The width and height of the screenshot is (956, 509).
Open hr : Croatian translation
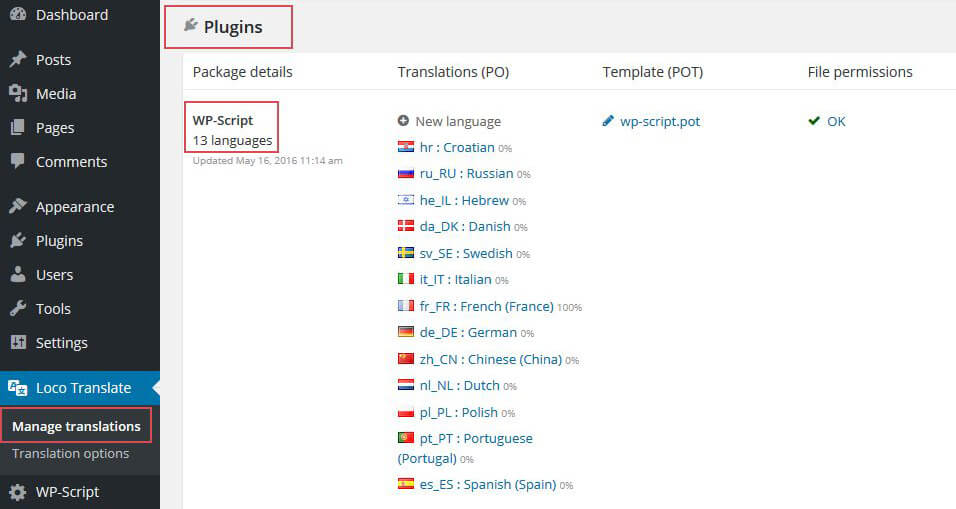[457, 148]
